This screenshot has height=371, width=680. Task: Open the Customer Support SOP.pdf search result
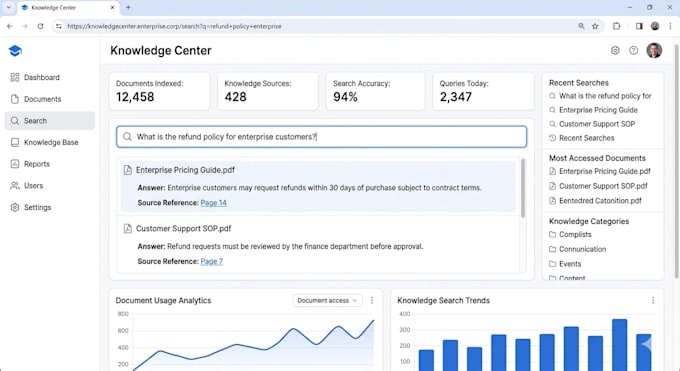pos(183,229)
